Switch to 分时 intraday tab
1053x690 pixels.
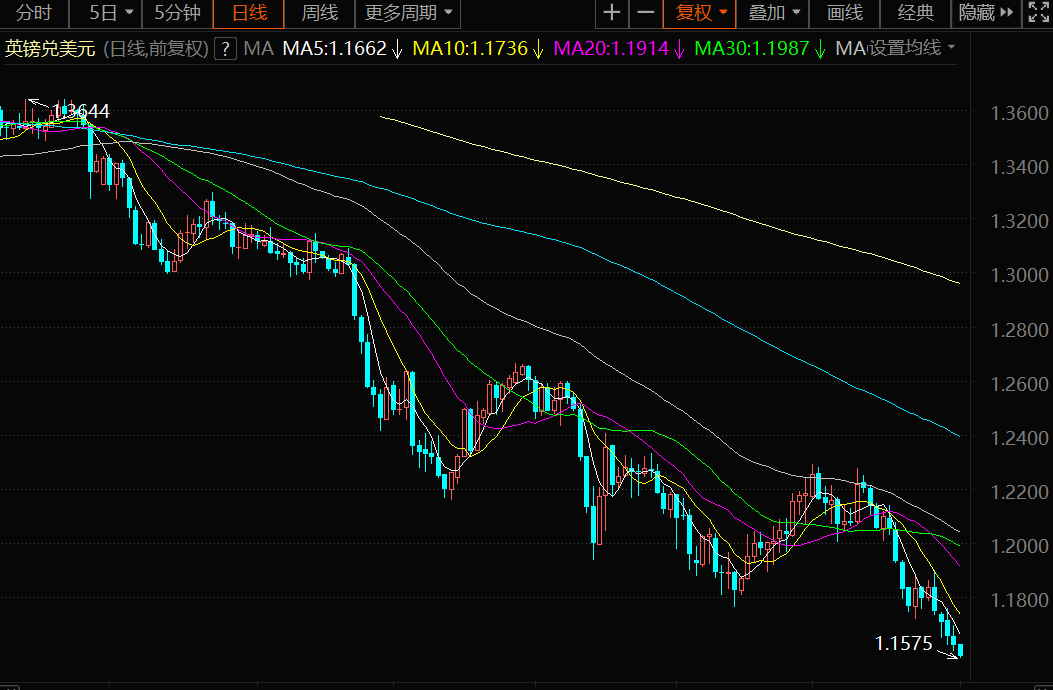click(x=34, y=13)
